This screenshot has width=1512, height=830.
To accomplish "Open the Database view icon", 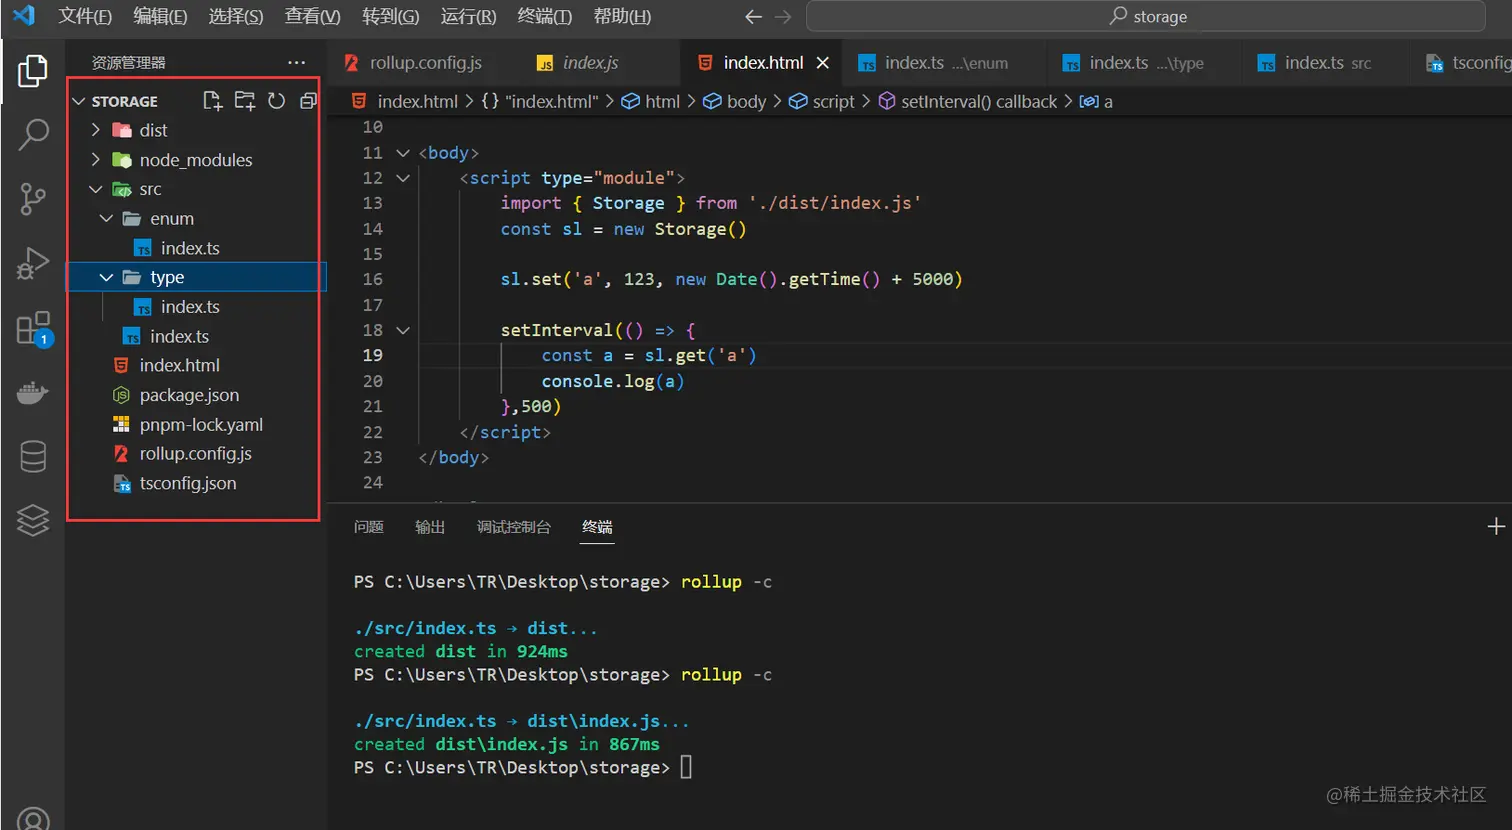I will click(33, 457).
